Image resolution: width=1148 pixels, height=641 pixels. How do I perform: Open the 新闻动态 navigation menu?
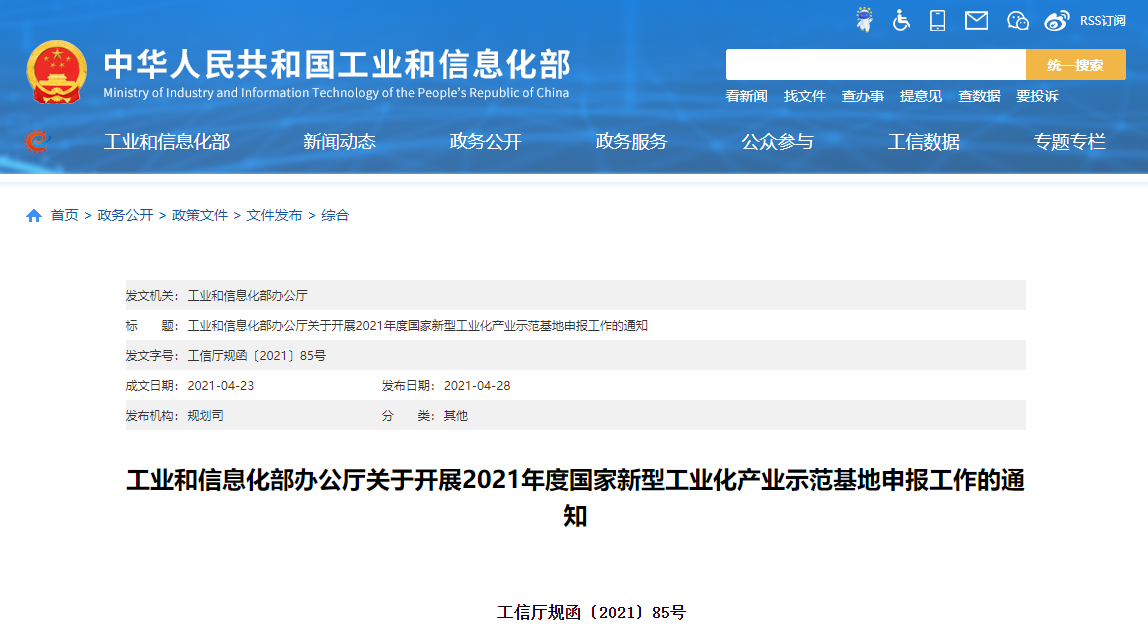(339, 142)
